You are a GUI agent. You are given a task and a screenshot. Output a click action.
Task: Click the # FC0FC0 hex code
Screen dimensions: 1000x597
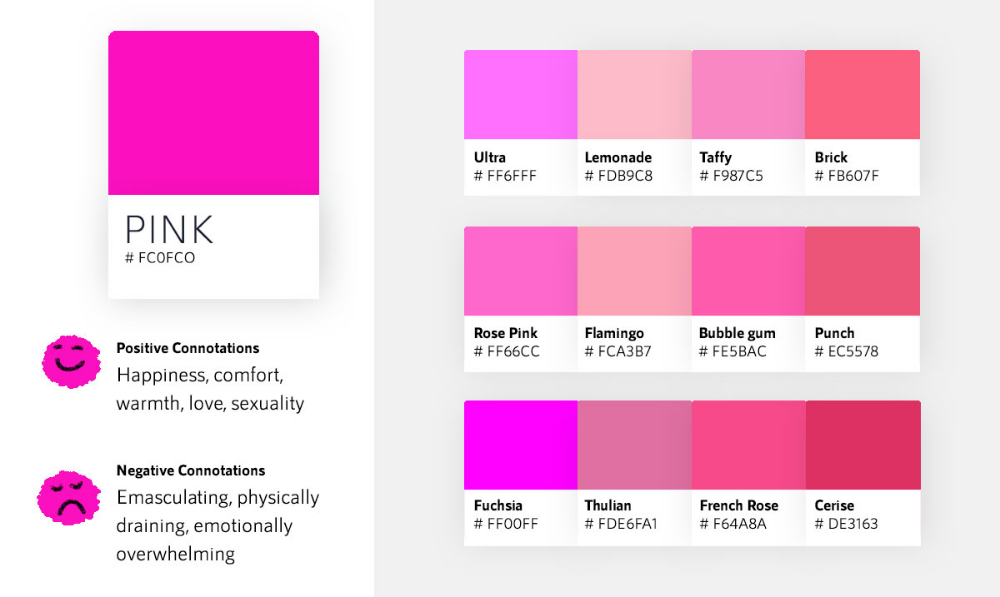pos(160,258)
